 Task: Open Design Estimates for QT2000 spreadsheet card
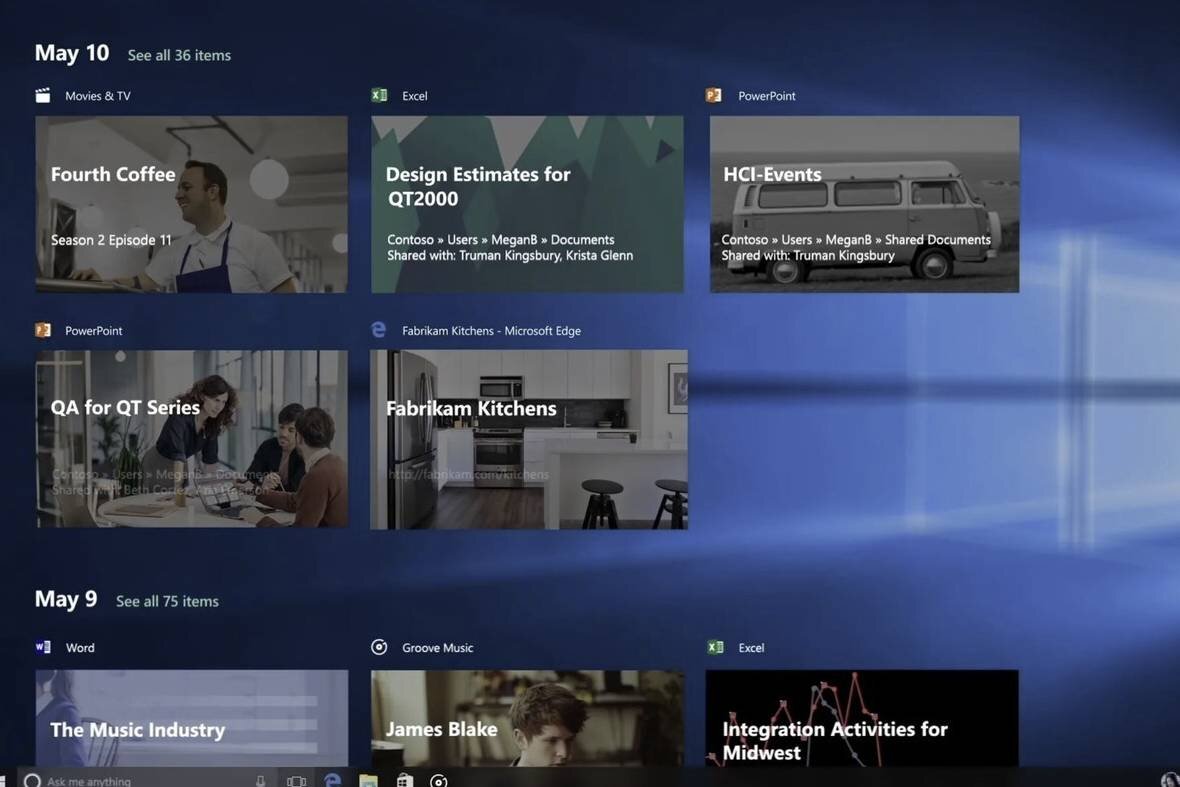528,204
